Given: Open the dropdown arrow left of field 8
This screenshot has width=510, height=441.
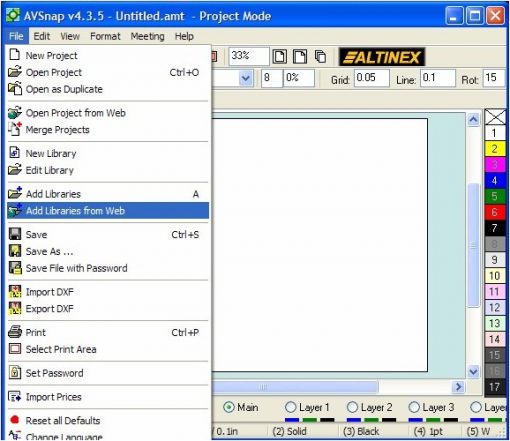Looking at the screenshot, I should [x=246, y=78].
